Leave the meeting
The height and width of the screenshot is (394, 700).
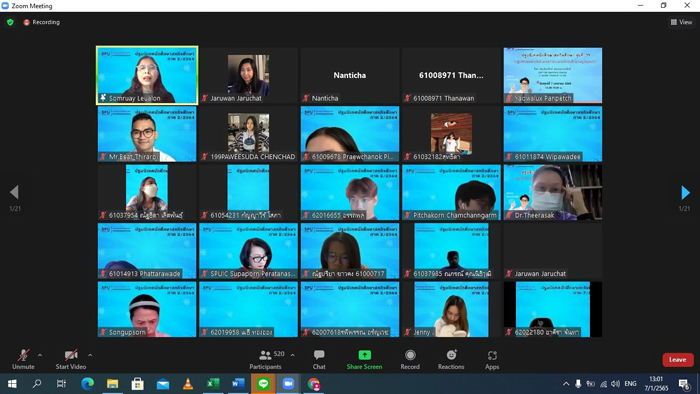678,360
